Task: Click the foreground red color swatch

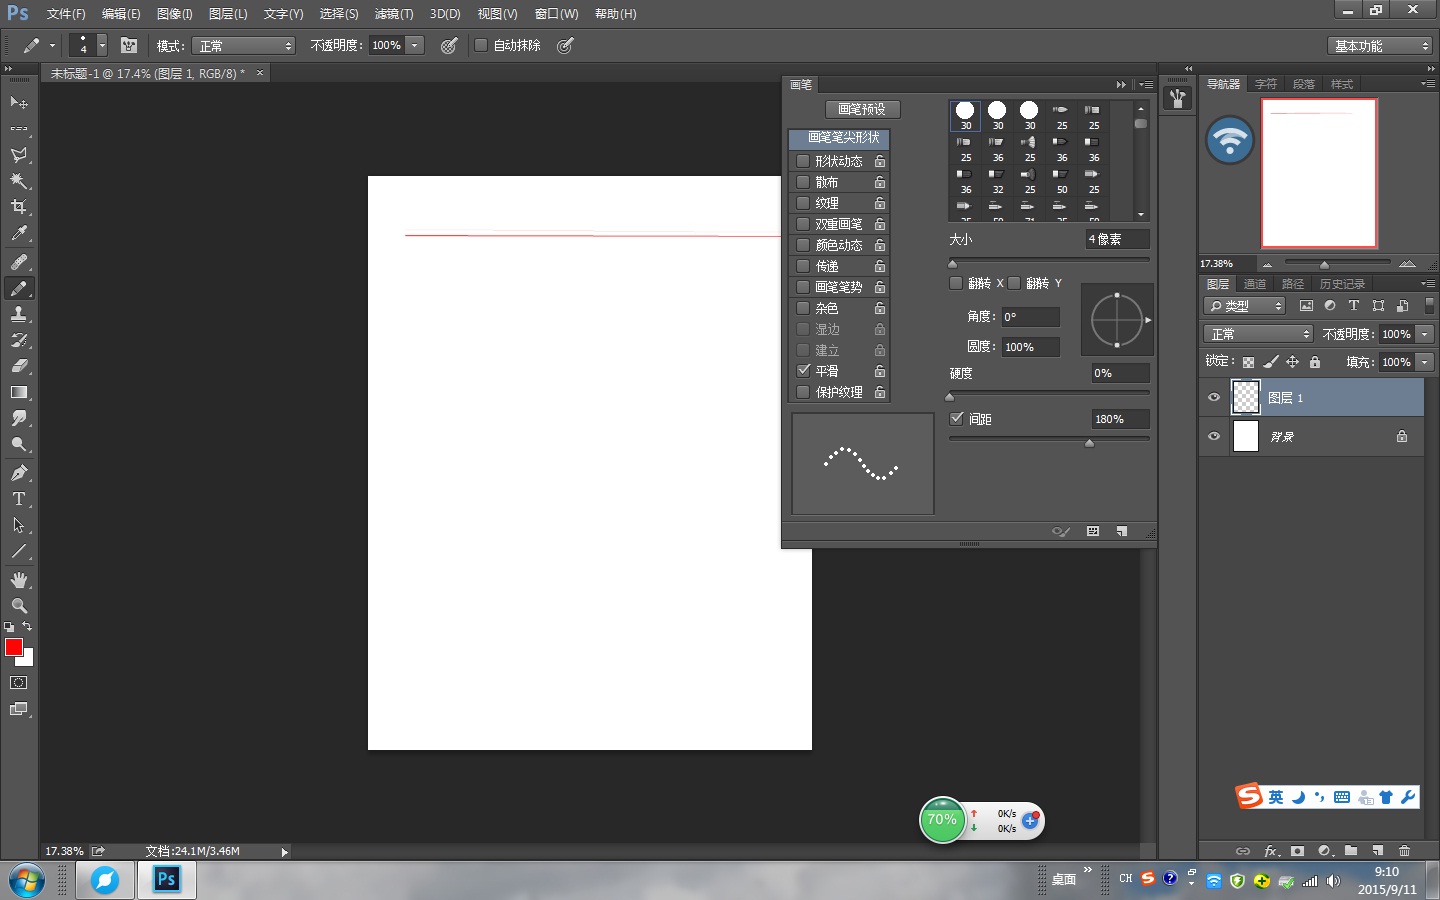Action: click(x=14, y=647)
